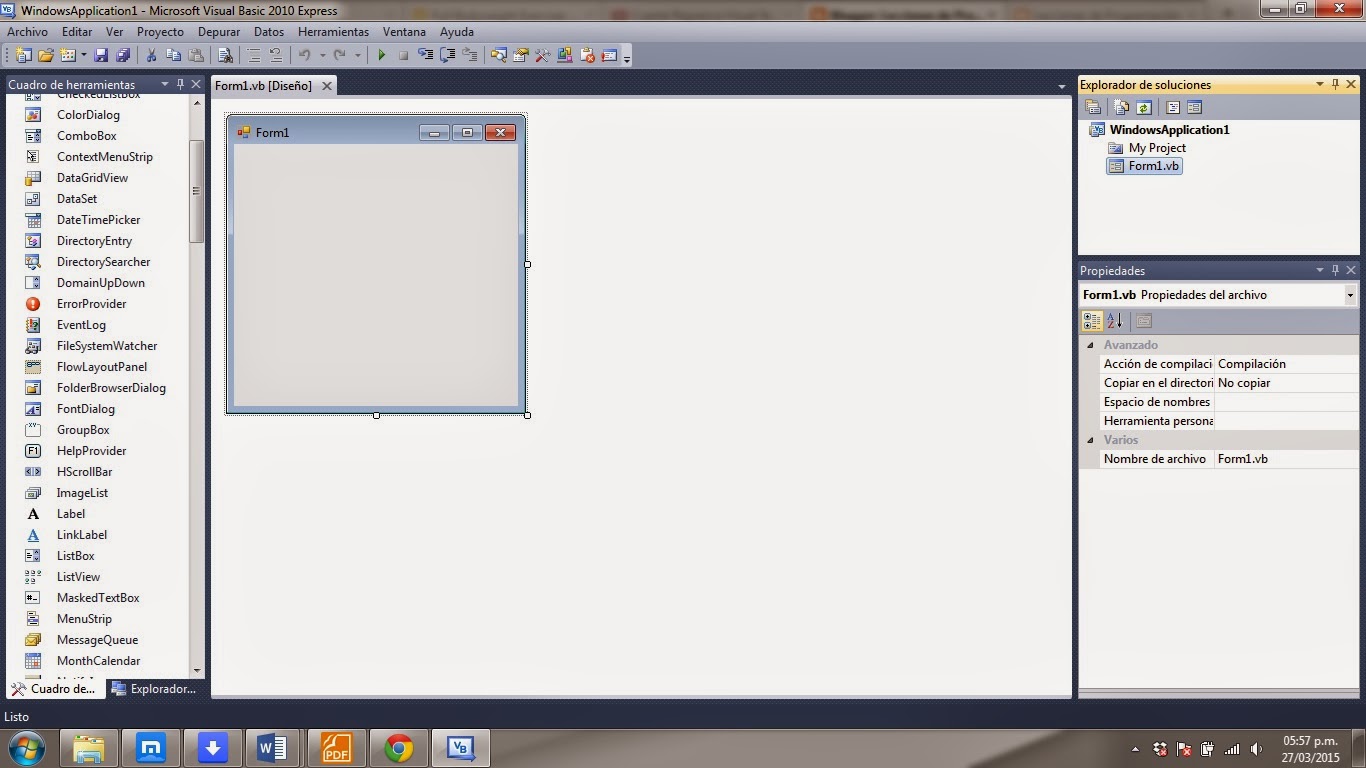Open the Depurar menu
1366x768 pixels.
(x=218, y=31)
